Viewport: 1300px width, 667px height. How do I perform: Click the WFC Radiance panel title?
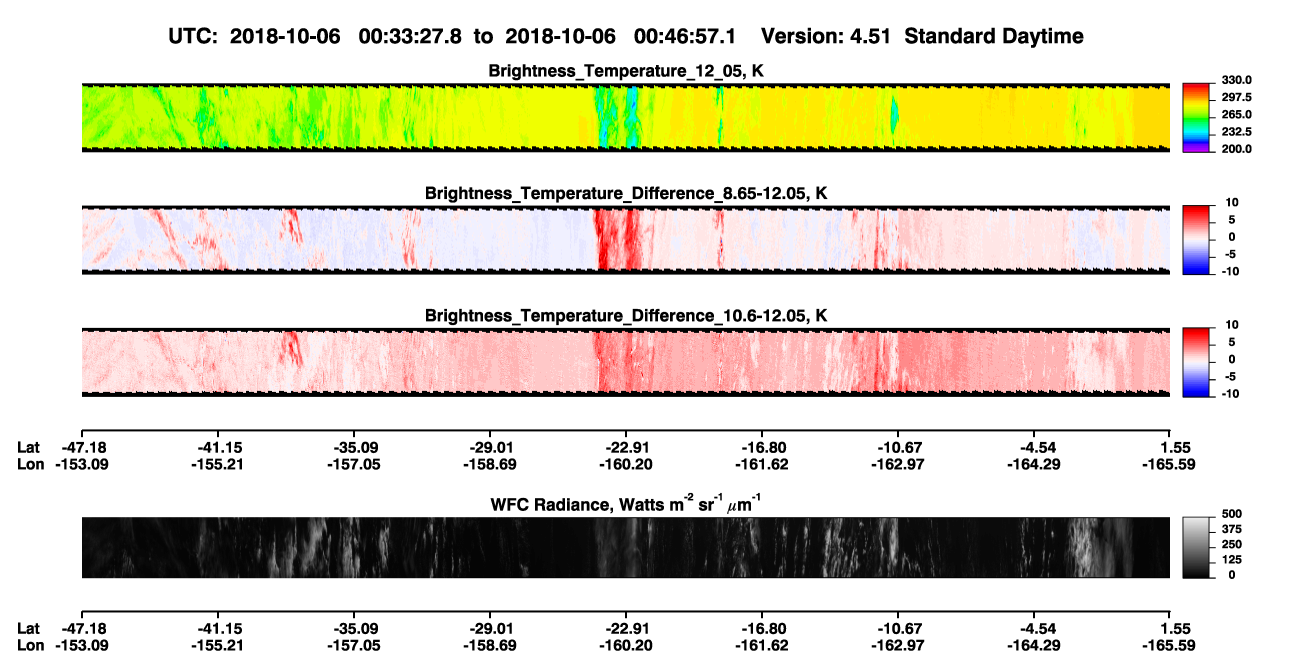(x=626, y=504)
